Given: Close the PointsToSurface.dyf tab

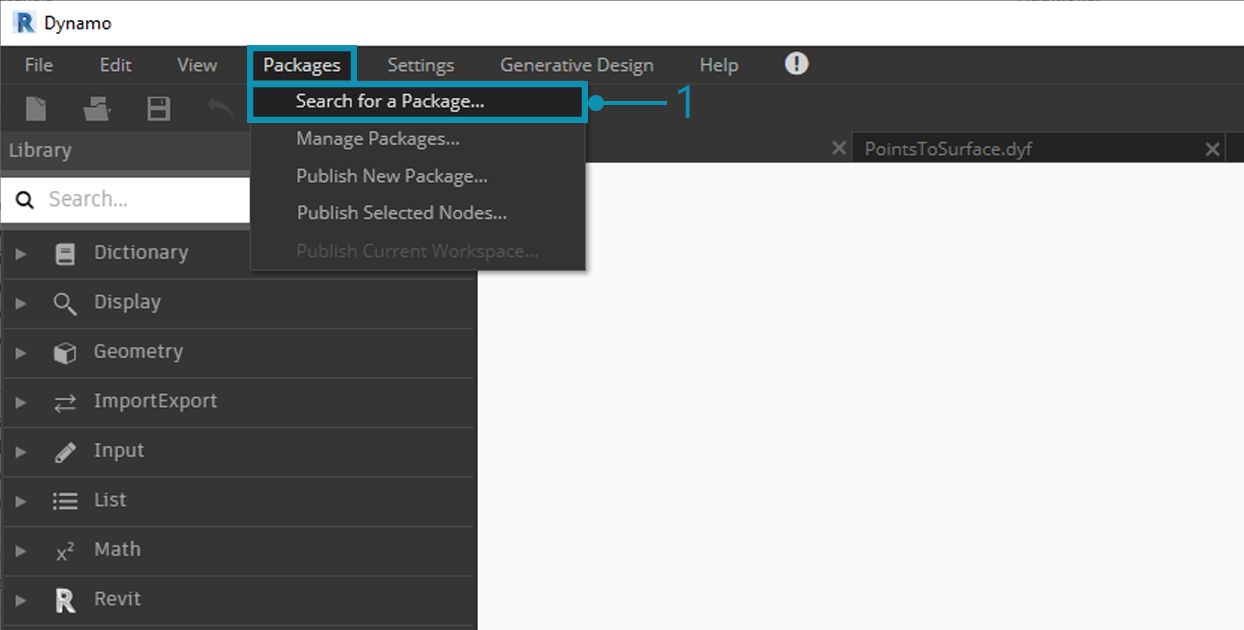Looking at the screenshot, I should (x=1212, y=149).
